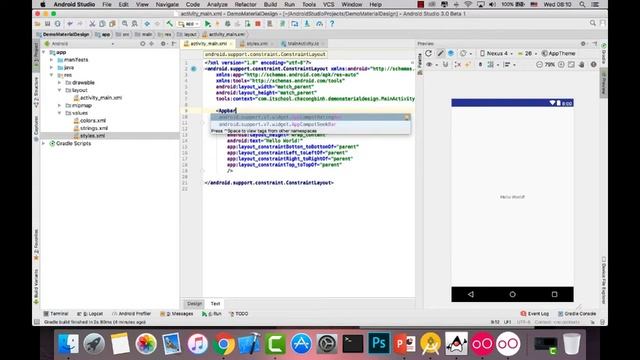The height and width of the screenshot is (360, 640).
Task: Open the Gradle Console
Action: tap(577, 314)
